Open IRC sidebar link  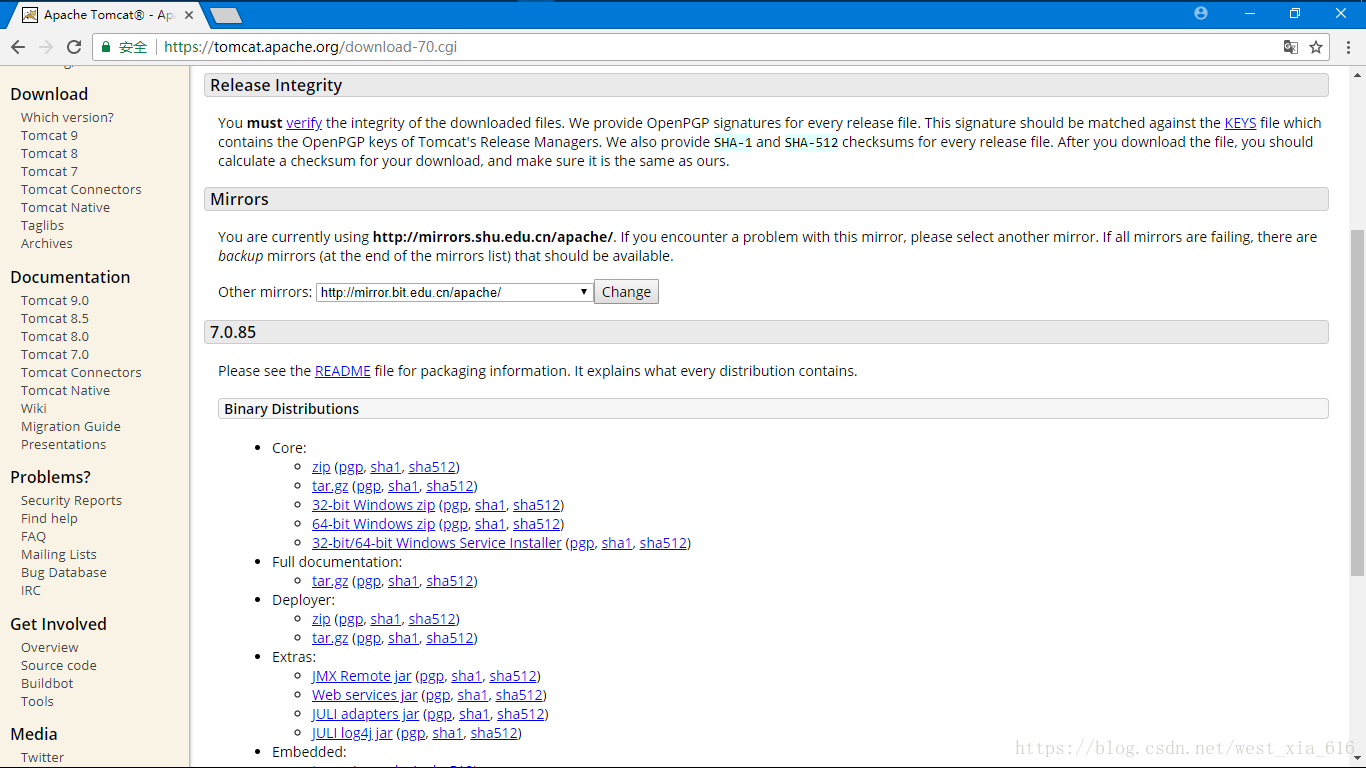30,590
